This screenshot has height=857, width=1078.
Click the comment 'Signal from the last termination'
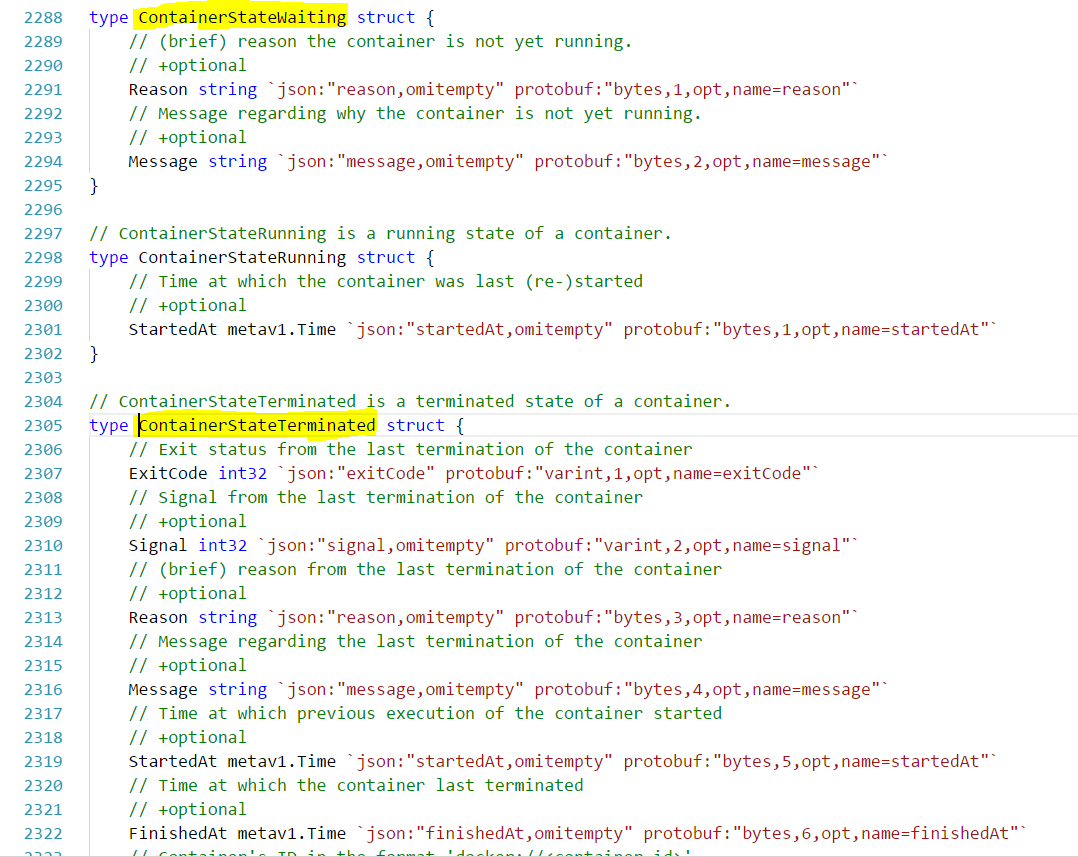[386, 498]
